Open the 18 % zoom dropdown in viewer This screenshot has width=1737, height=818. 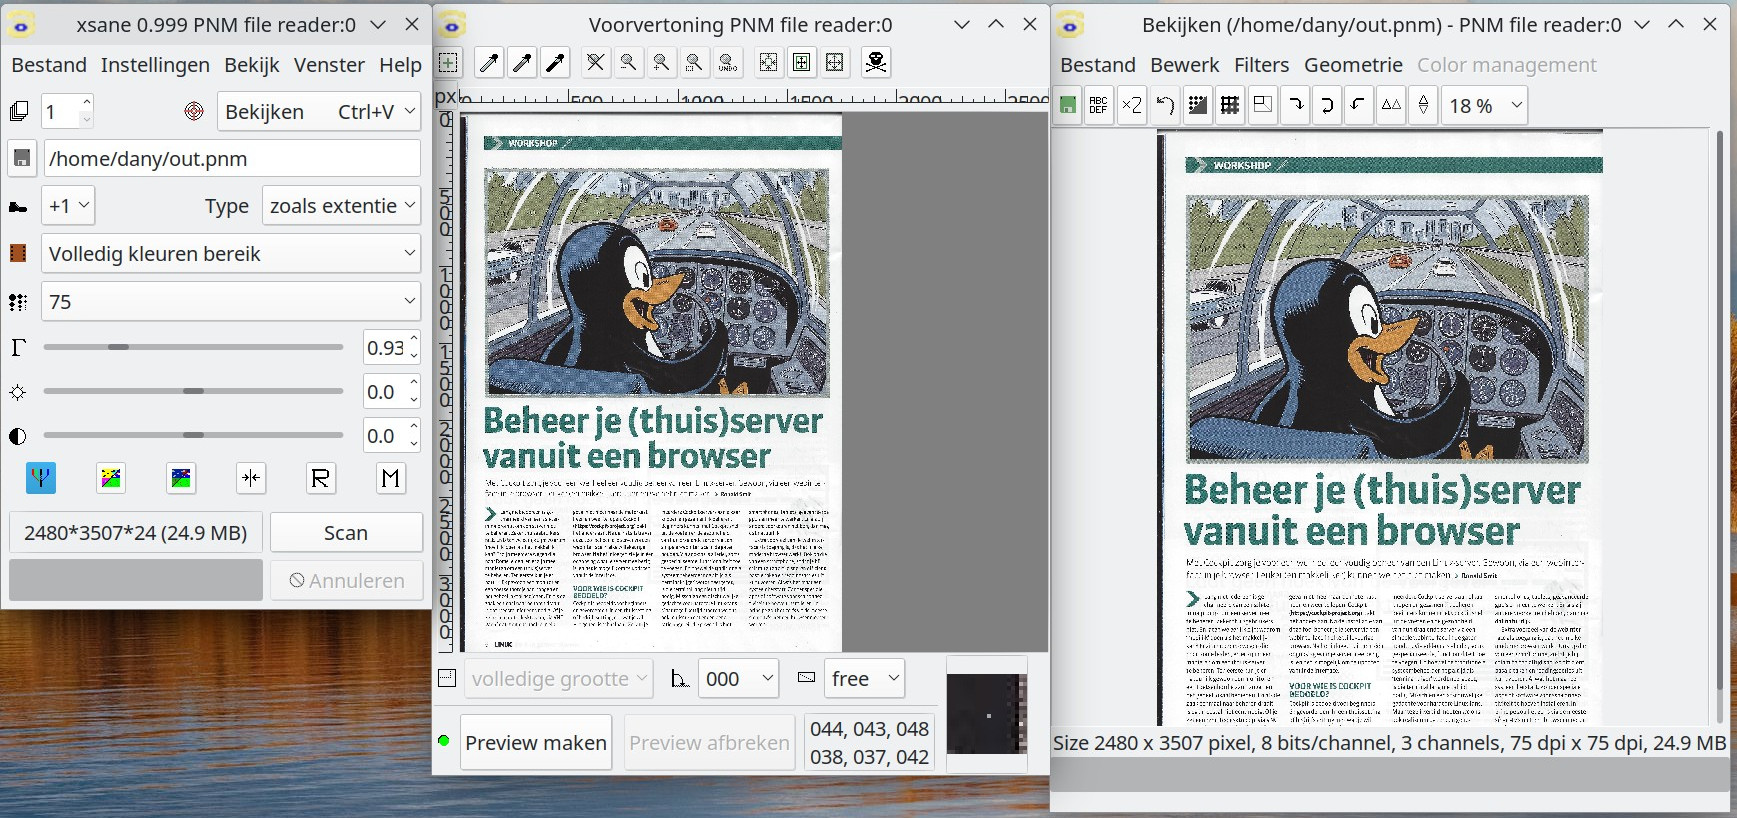pos(1485,105)
